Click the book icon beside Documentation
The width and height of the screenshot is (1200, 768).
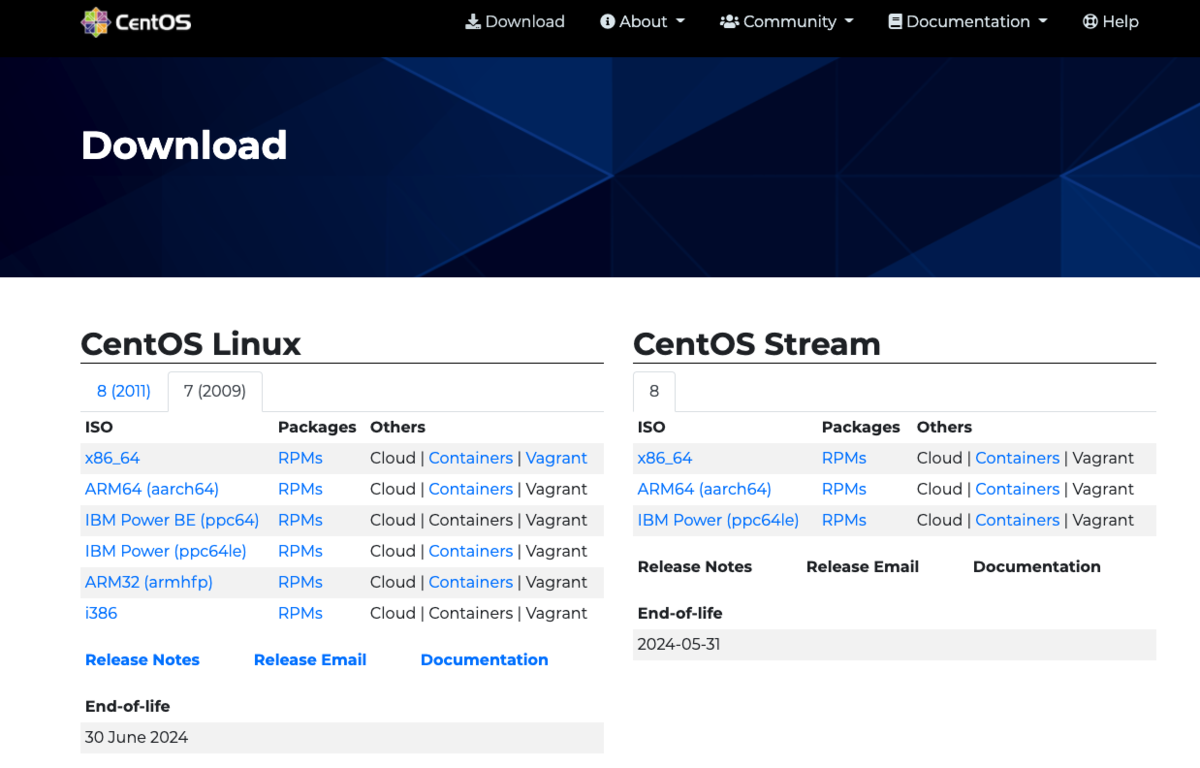[x=895, y=22]
